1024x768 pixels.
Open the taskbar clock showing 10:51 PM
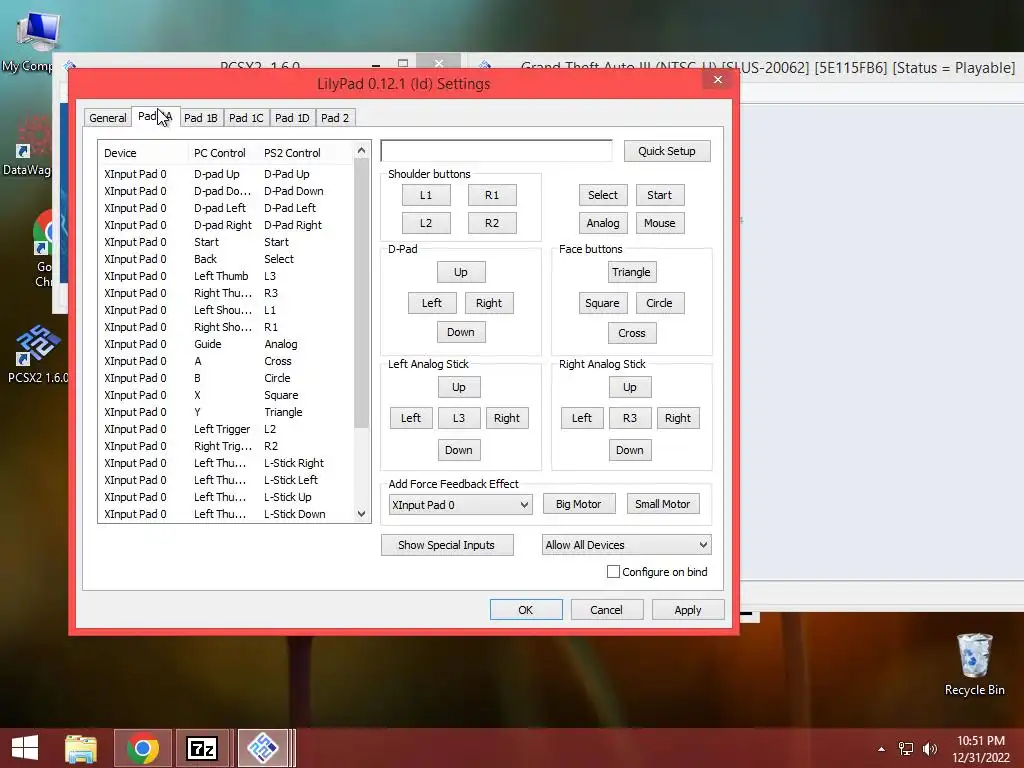tap(981, 749)
